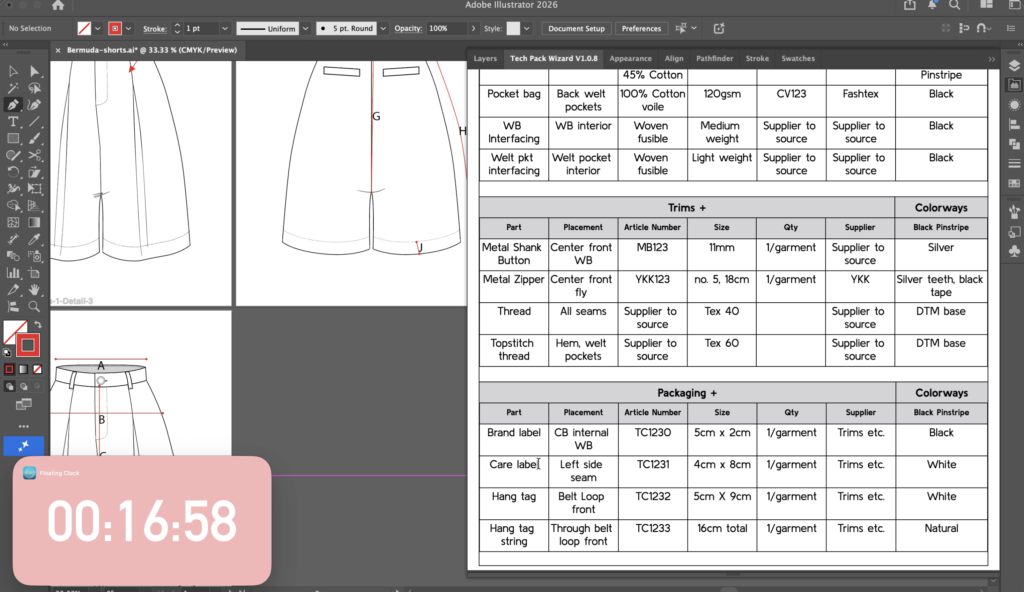Set paint mode to None

tap(36, 369)
